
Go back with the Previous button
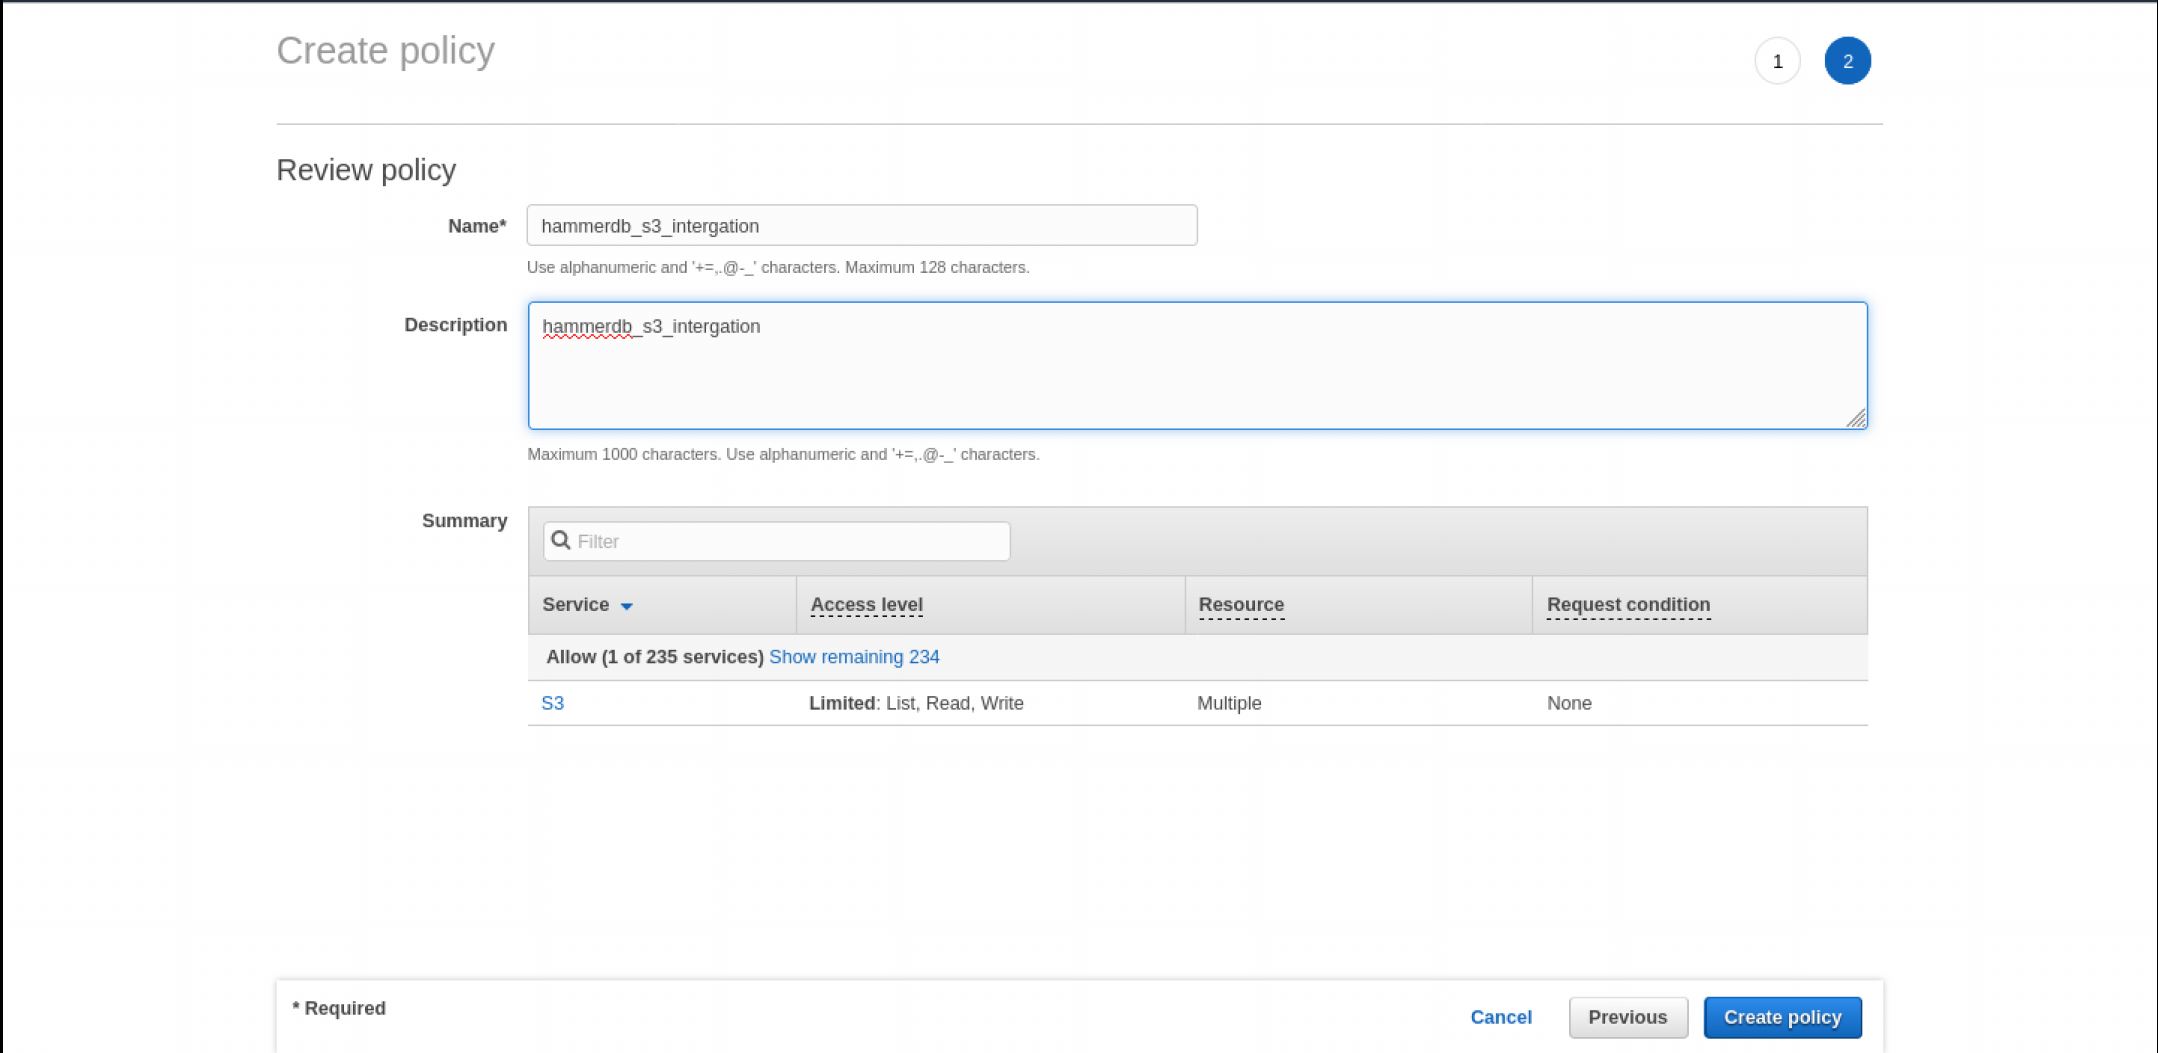(1627, 1017)
